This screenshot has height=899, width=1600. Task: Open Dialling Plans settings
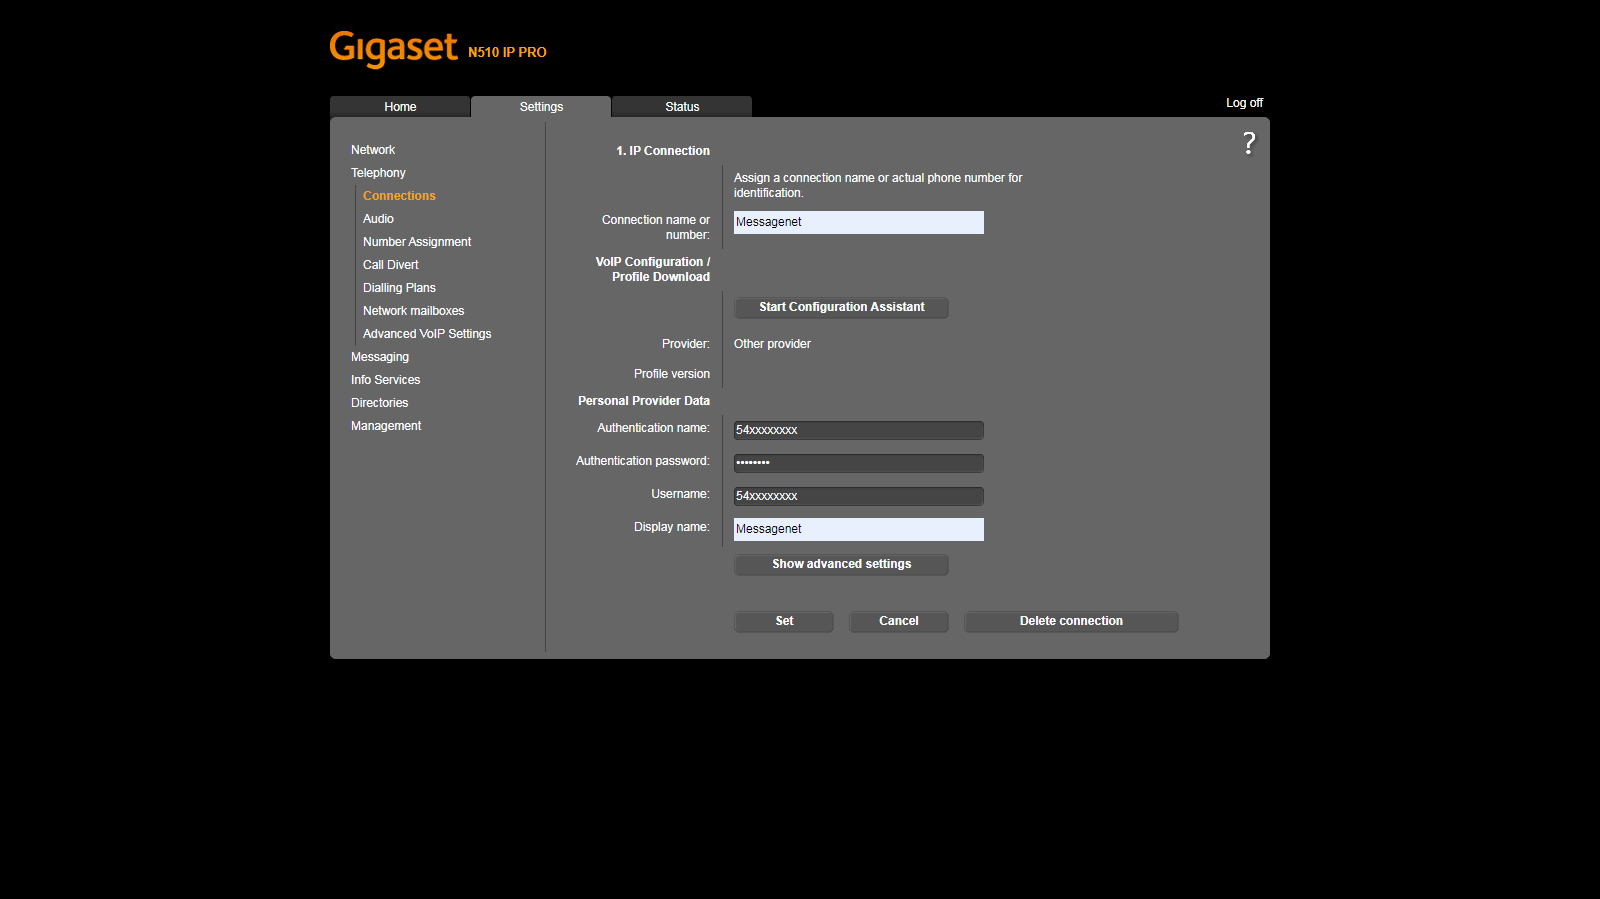coord(399,288)
